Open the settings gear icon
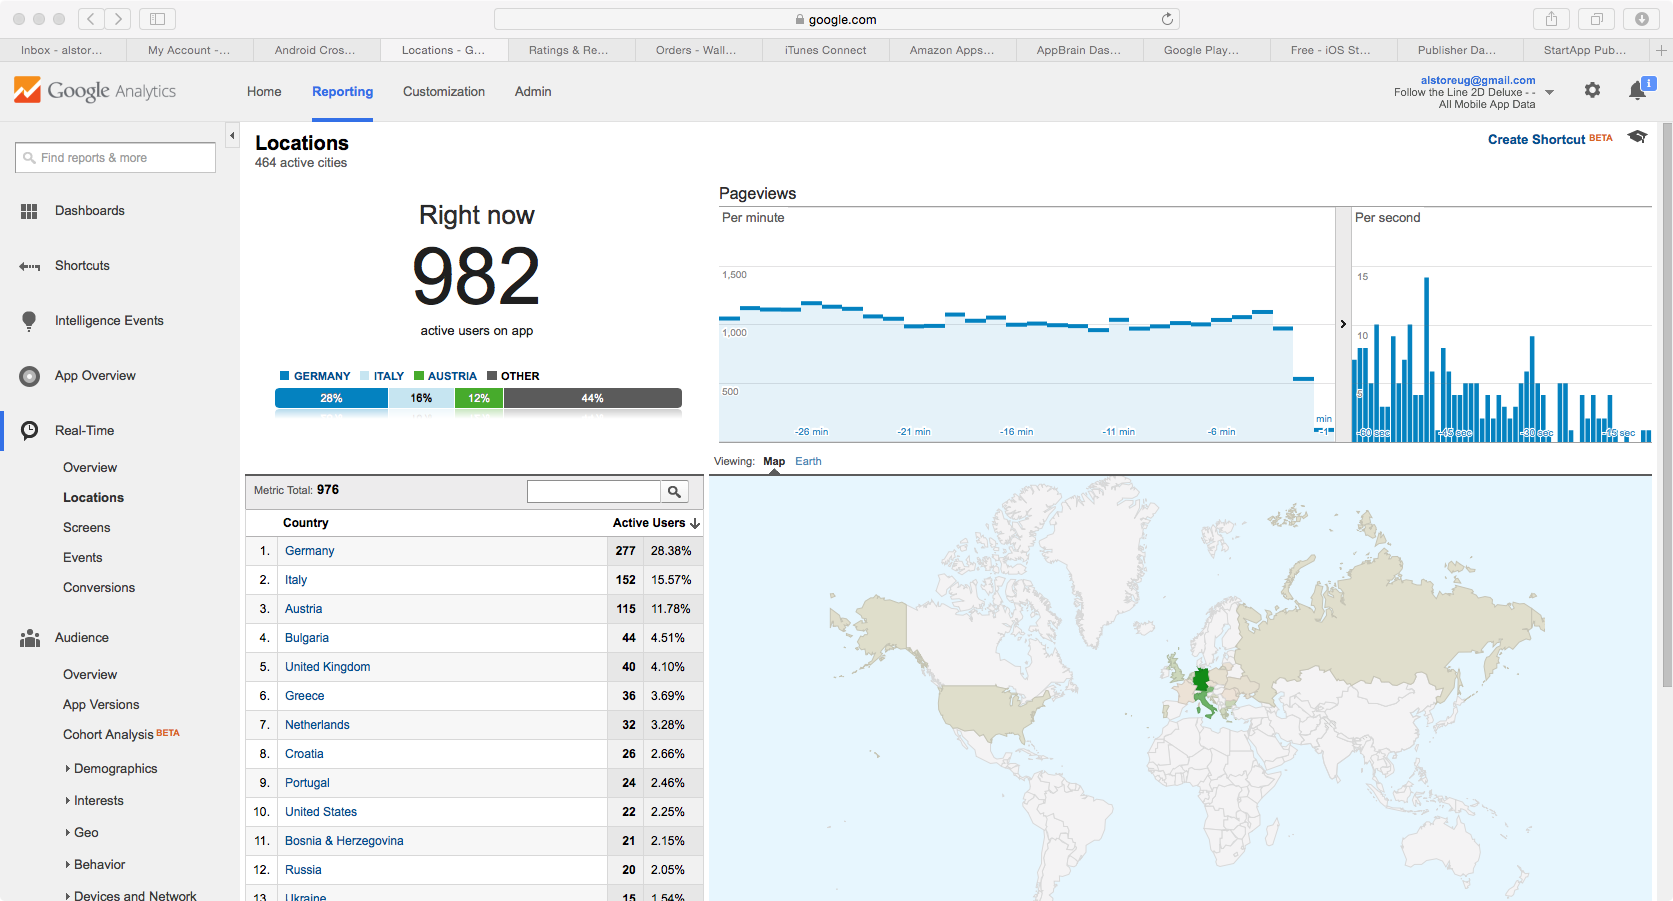The height and width of the screenshot is (901, 1673). pyautogui.click(x=1592, y=91)
